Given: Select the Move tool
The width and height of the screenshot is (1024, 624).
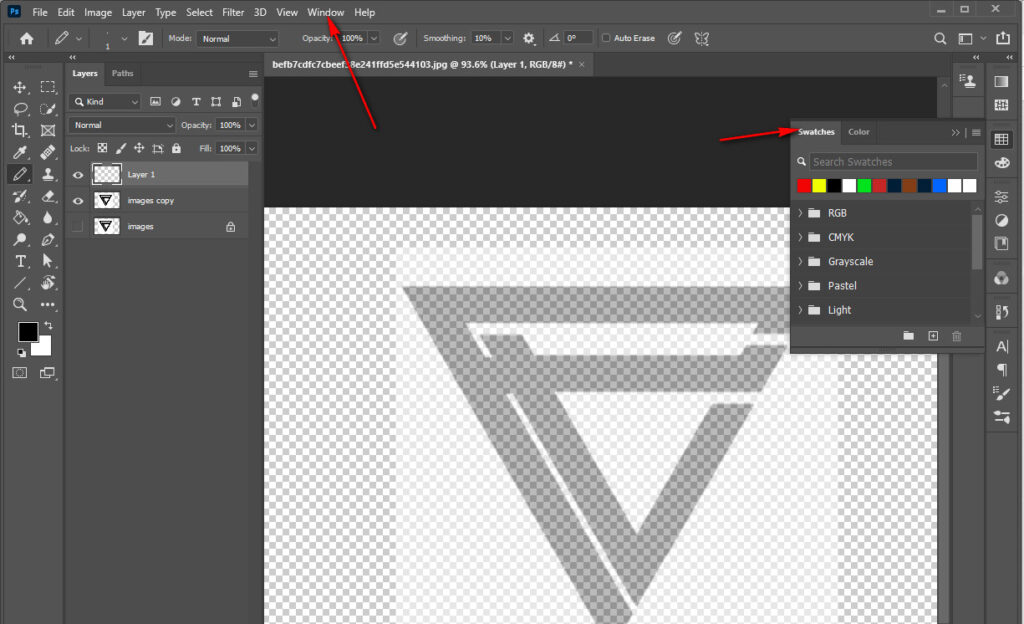Looking at the screenshot, I should coord(20,87).
